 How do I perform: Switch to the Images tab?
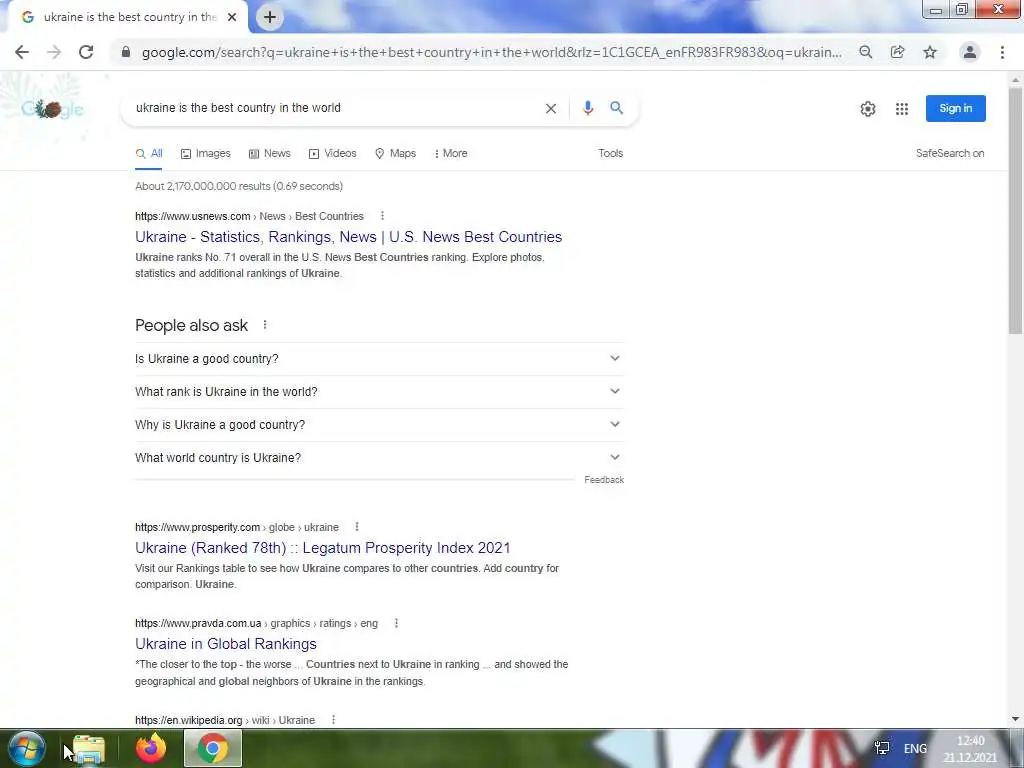pyautogui.click(x=206, y=153)
